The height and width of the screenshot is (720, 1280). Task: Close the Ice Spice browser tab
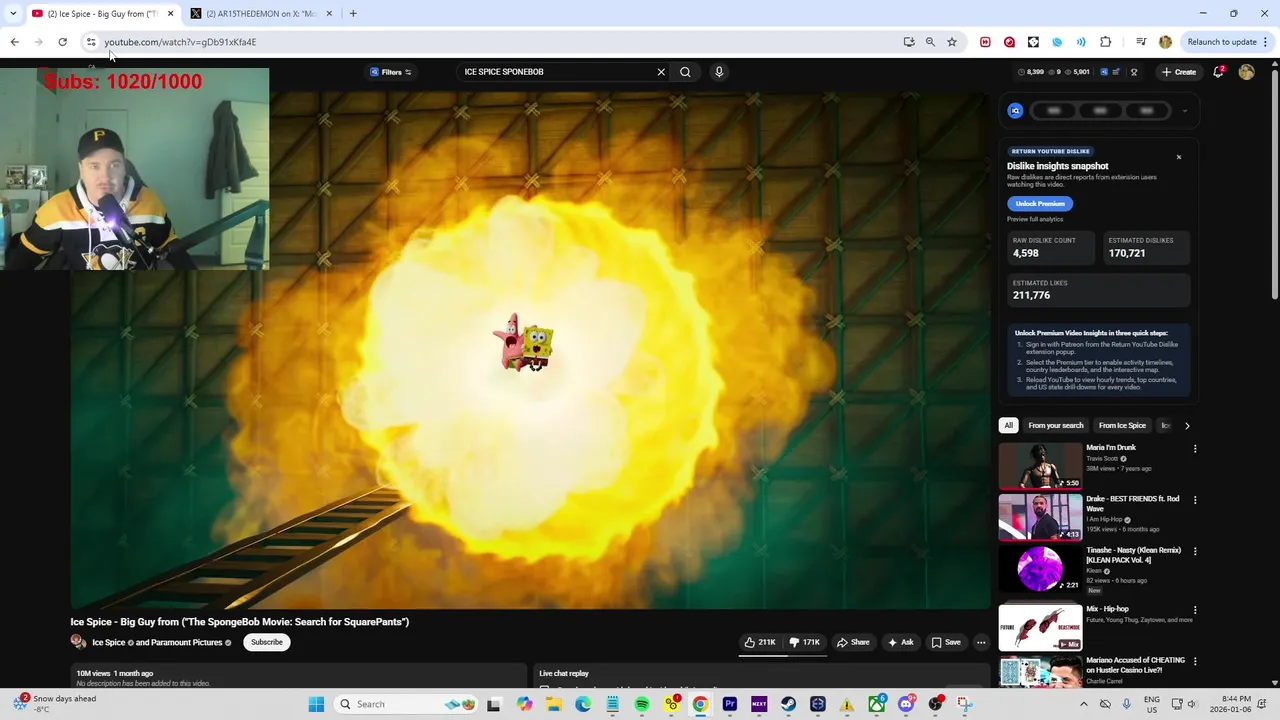click(x=170, y=14)
